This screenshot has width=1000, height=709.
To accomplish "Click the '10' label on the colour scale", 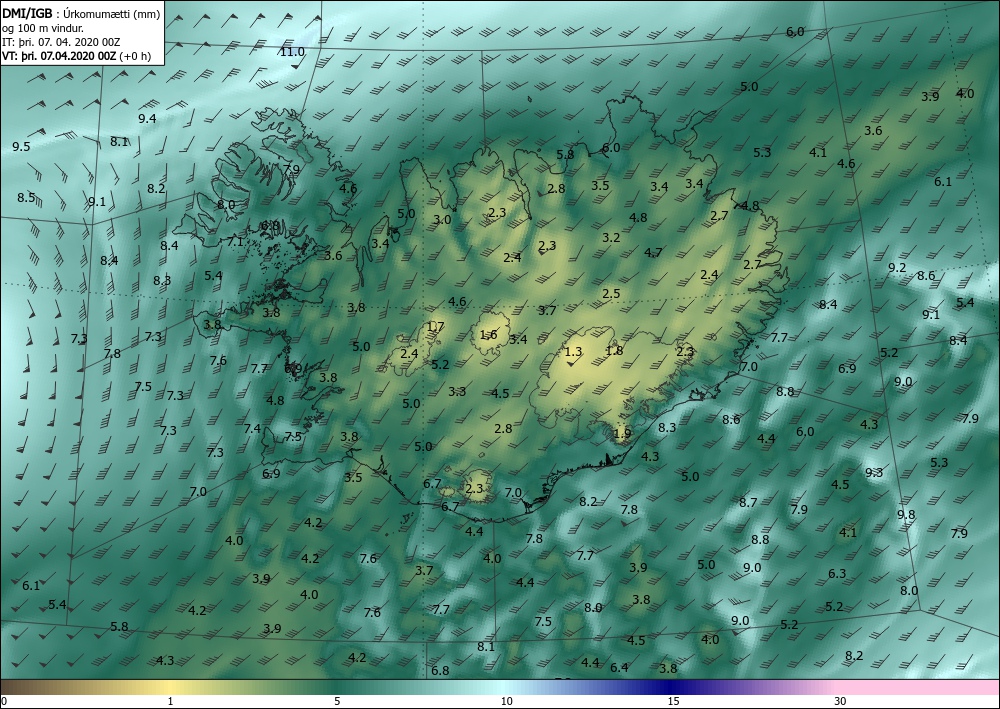I will [x=506, y=701].
